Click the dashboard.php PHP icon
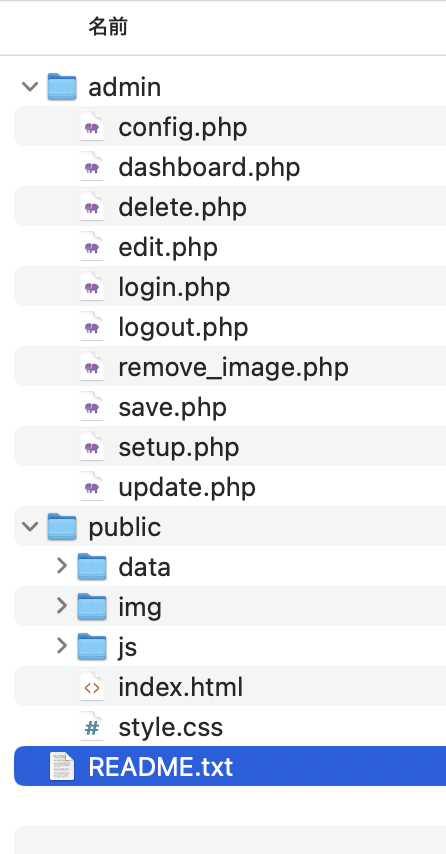The image size is (446, 854). click(x=92, y=167)
